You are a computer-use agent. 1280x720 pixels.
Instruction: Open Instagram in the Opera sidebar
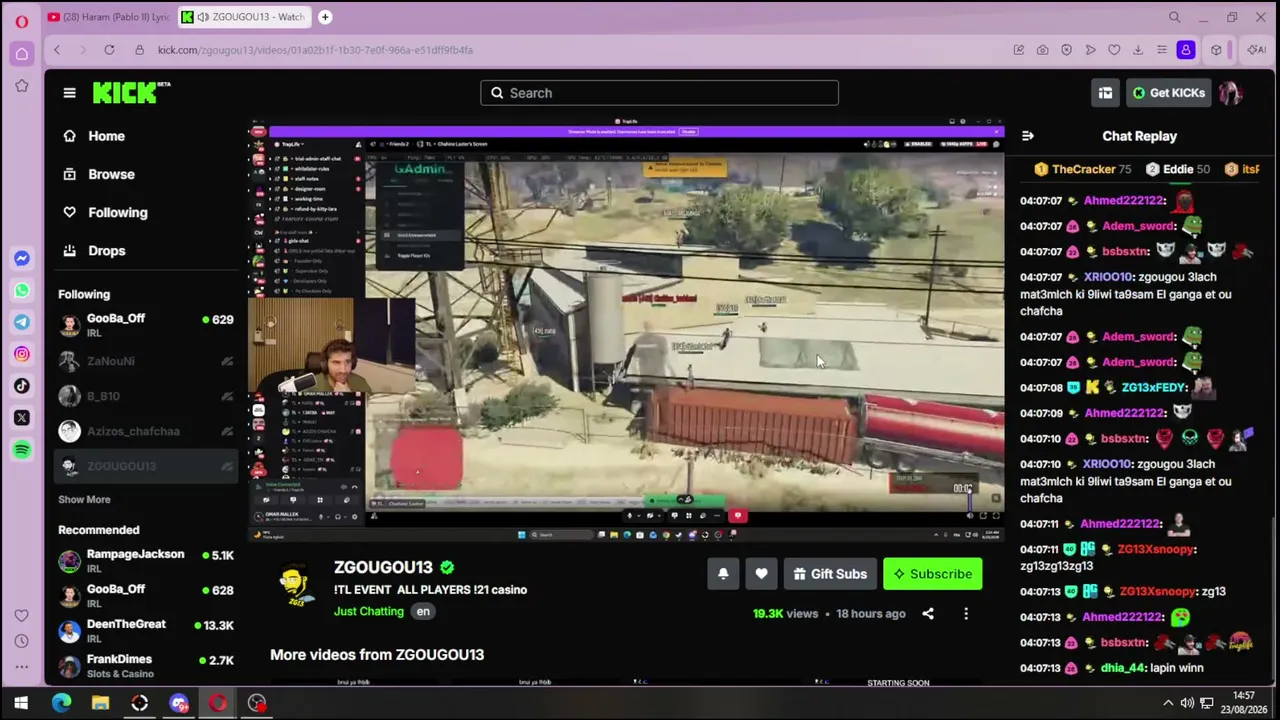[x=22, y=354]
